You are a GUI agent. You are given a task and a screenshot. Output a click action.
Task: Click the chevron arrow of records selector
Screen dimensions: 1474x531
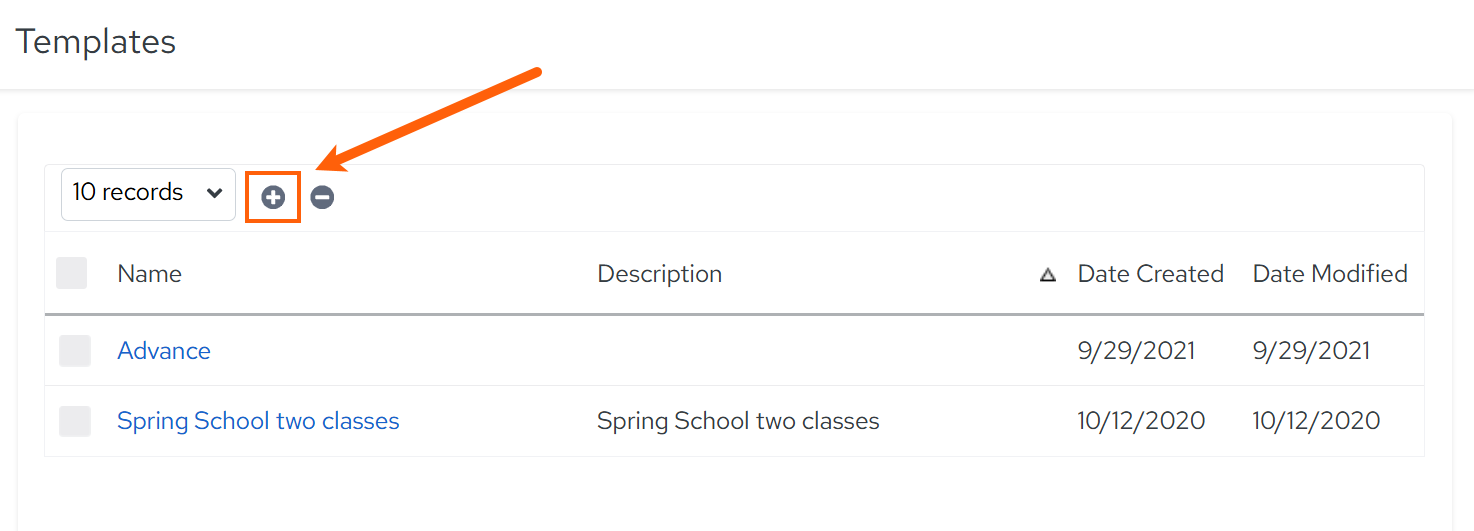(214, 194)
